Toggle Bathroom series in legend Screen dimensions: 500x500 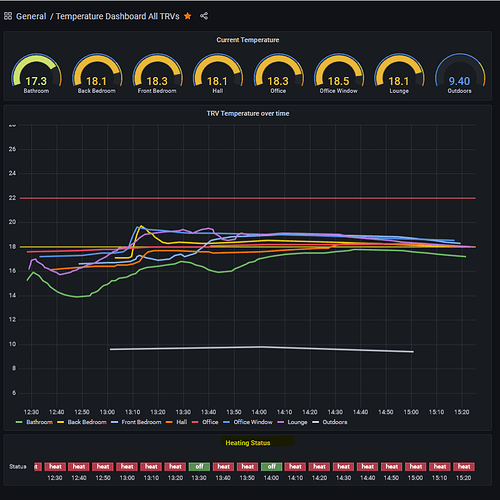tap(39, 422)
